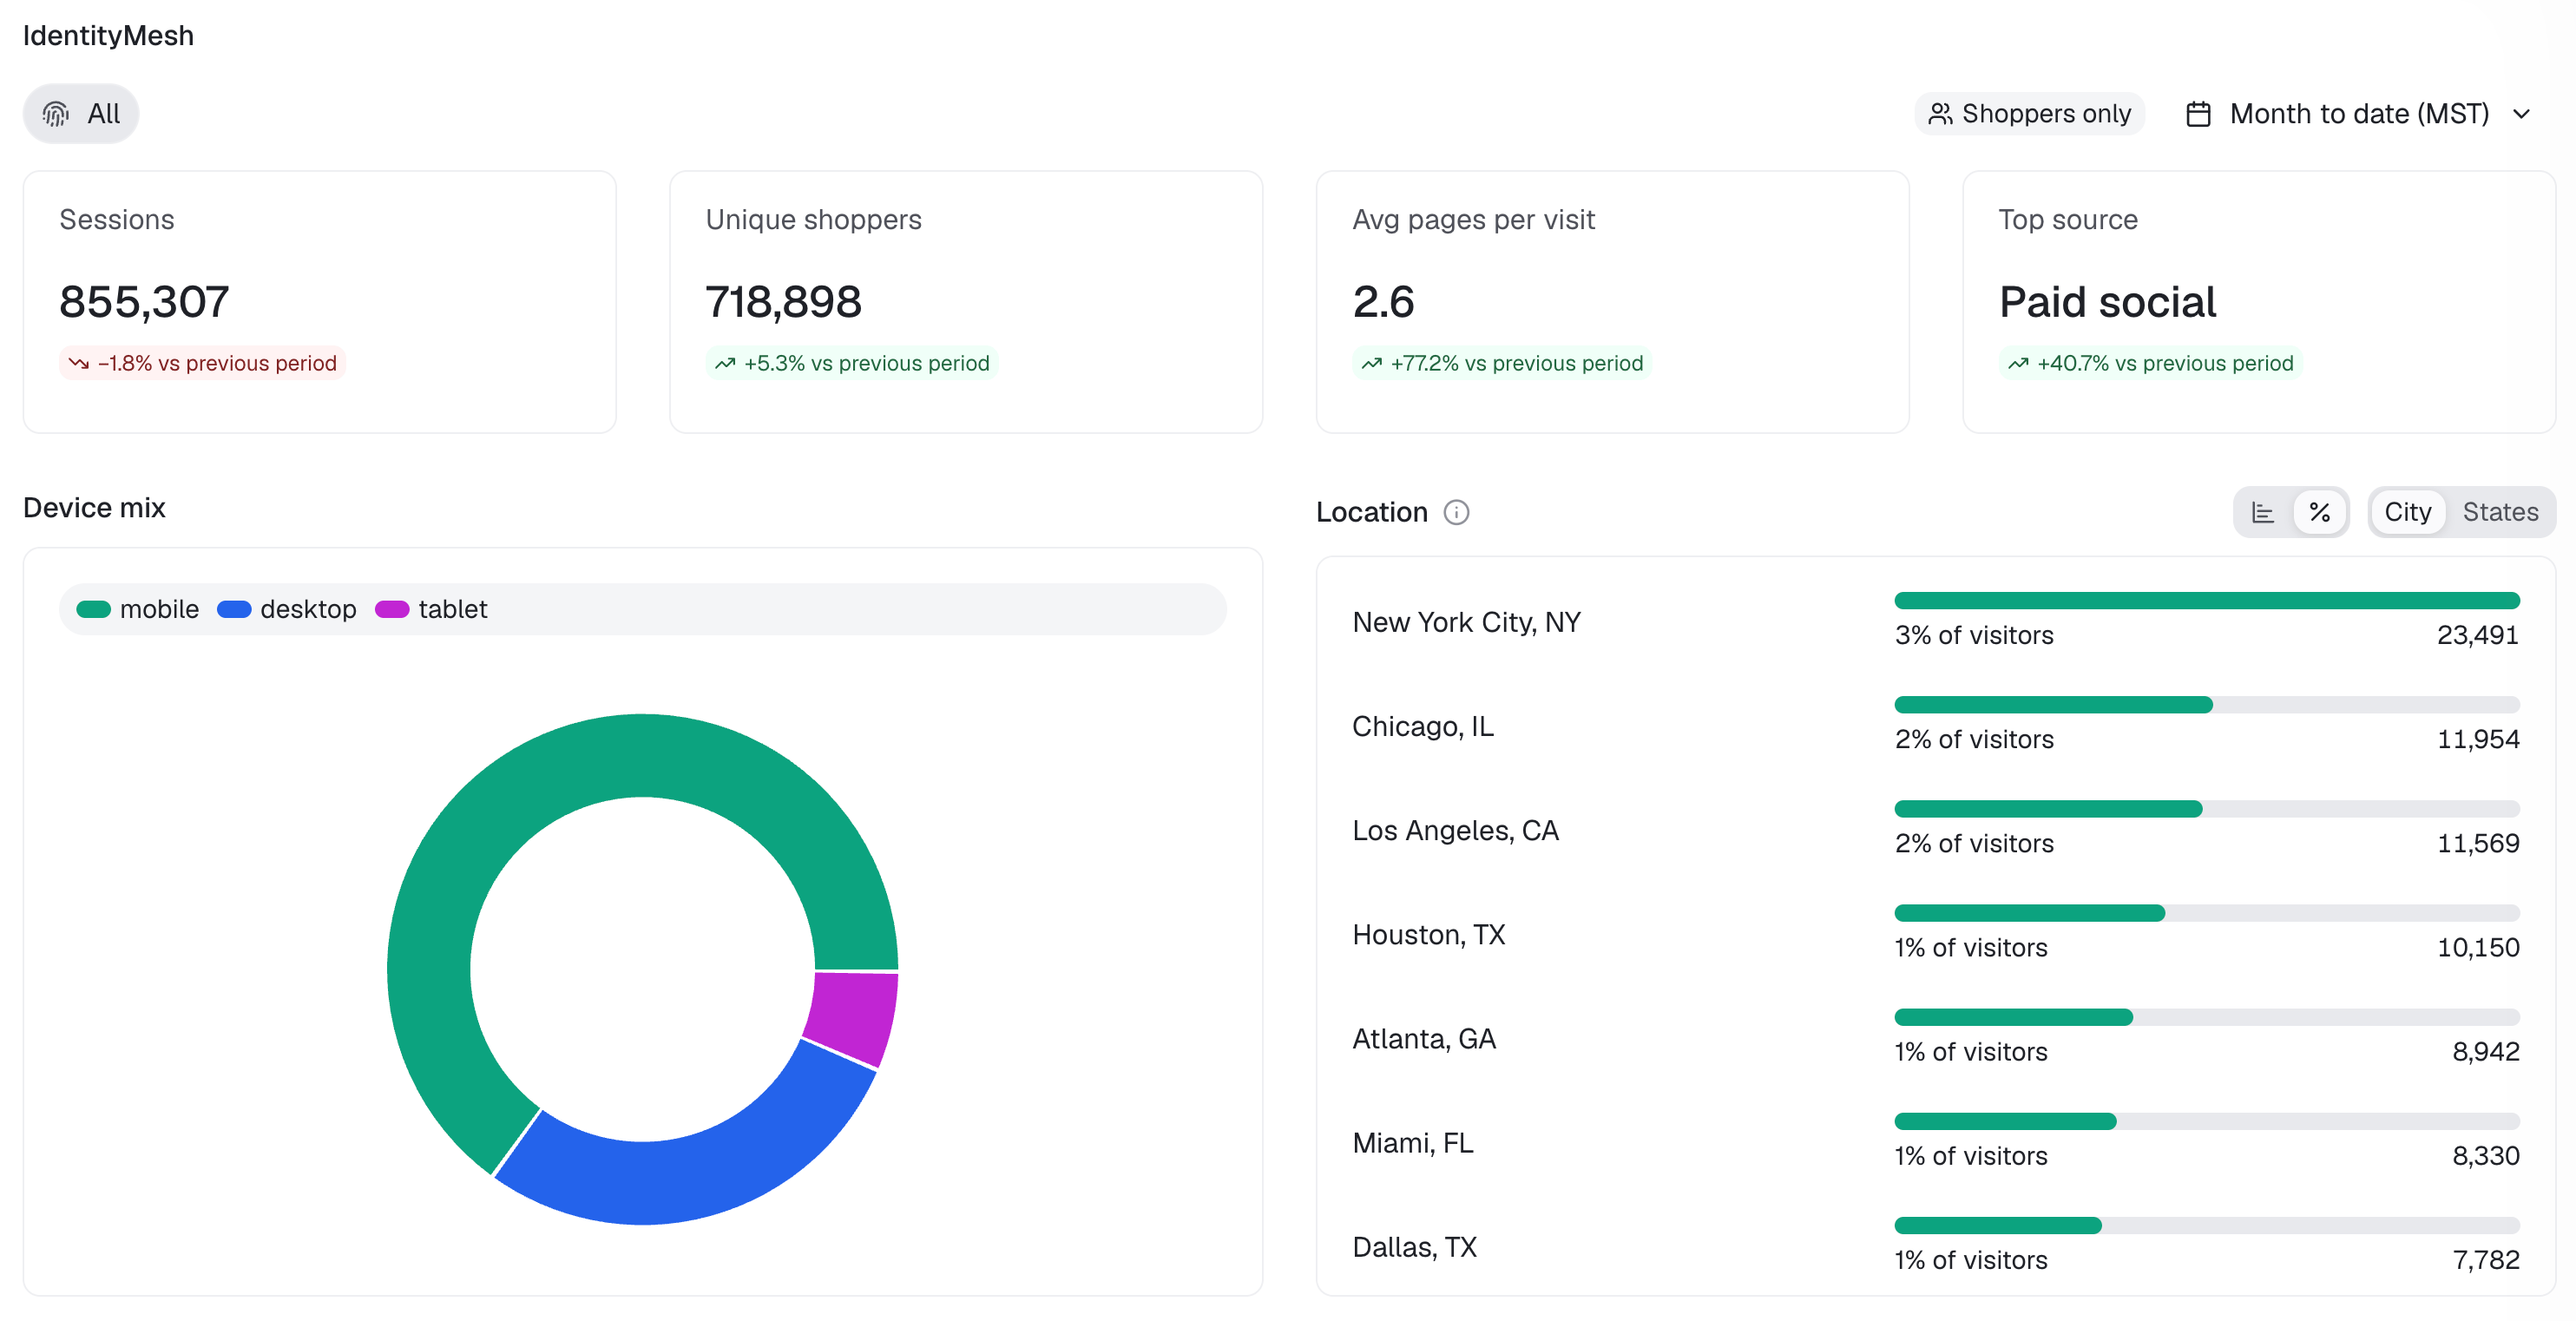Screen dimensions: 2576x1321
Task: Click the Dallas, TX row label
Action: tap(1414, 1246)
